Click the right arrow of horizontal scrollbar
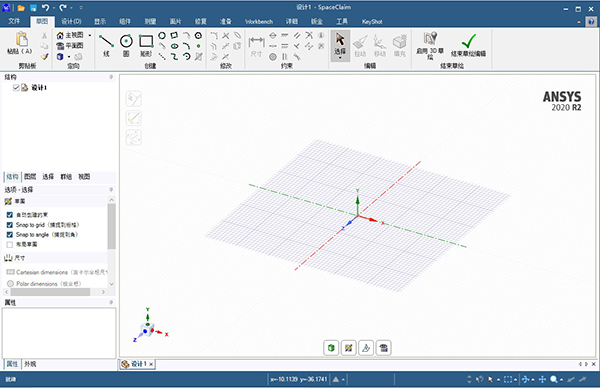Screen dimensions: 600x388 [x=103, y=292]
